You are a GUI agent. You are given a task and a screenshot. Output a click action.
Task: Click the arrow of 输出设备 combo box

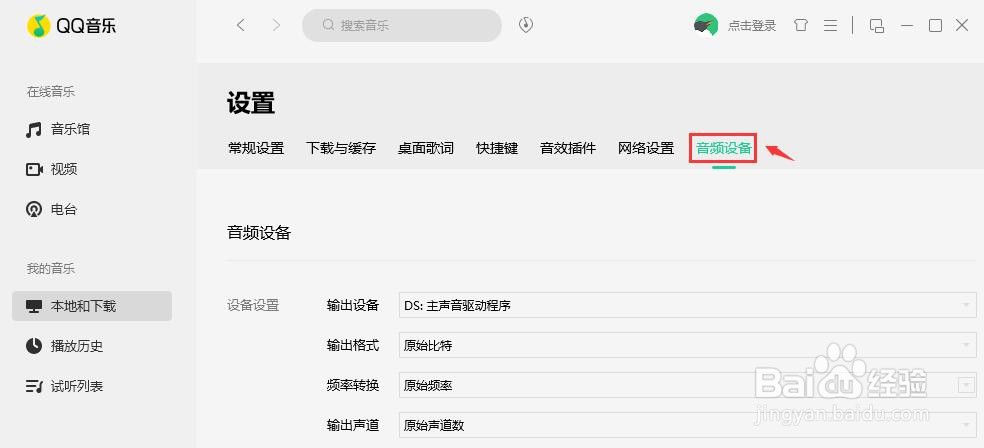point(966,306)
